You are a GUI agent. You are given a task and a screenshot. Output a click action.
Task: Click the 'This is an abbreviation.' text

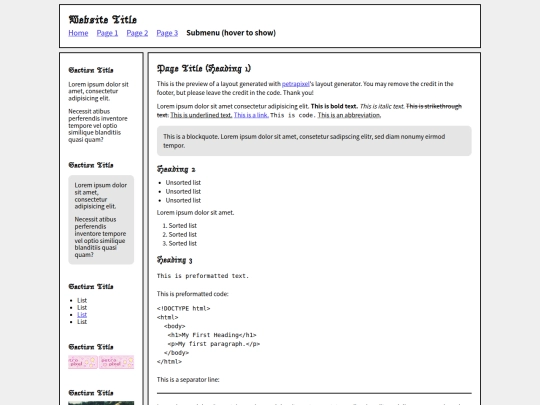[349, 115]
